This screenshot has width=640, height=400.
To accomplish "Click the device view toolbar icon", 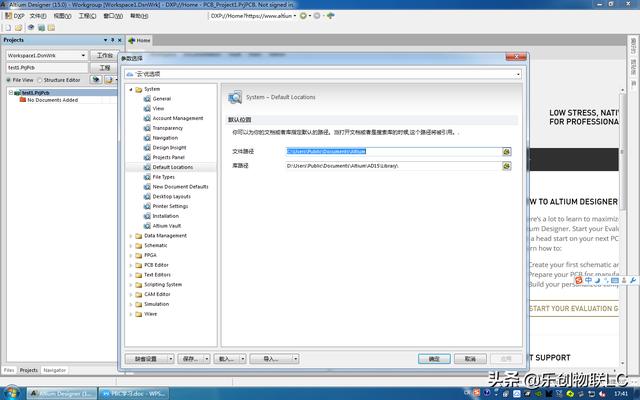I will (31, 28).
